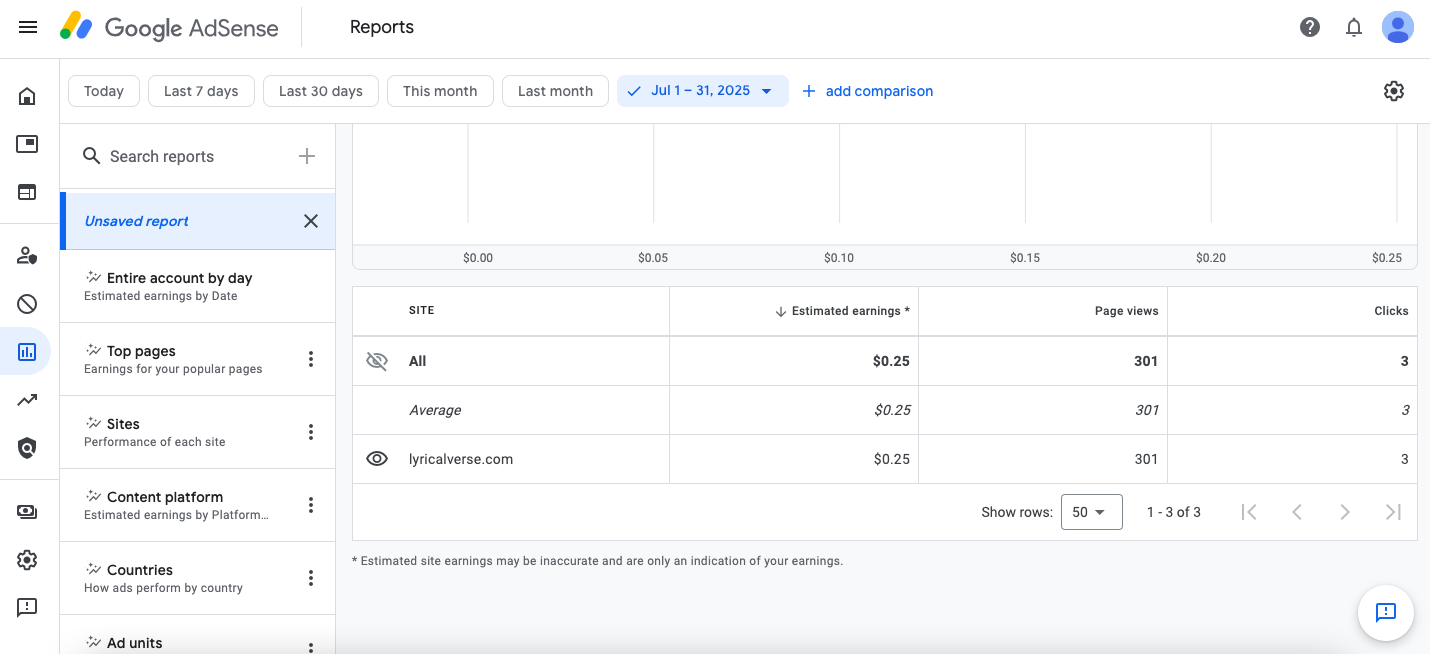Select Last month range
The height and width of the screenshot is (654, 1430).
(555, 91)
